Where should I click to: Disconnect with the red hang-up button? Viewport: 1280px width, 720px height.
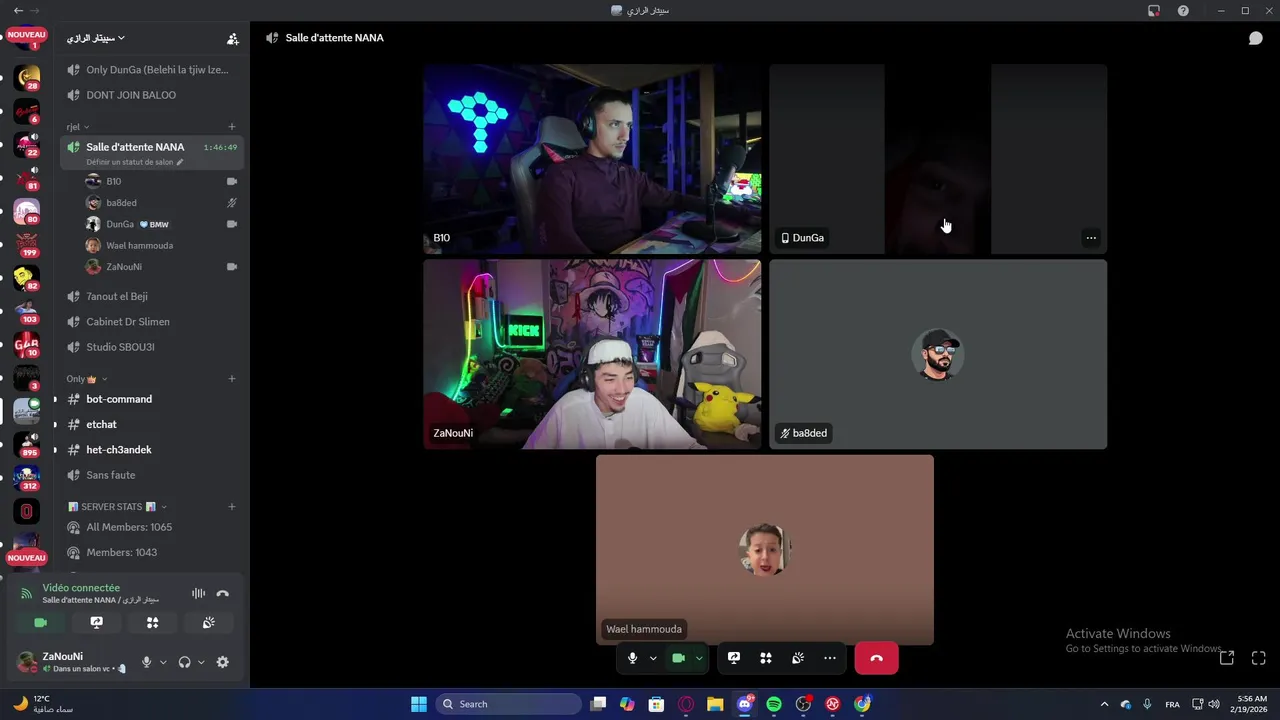coord(876,658)
